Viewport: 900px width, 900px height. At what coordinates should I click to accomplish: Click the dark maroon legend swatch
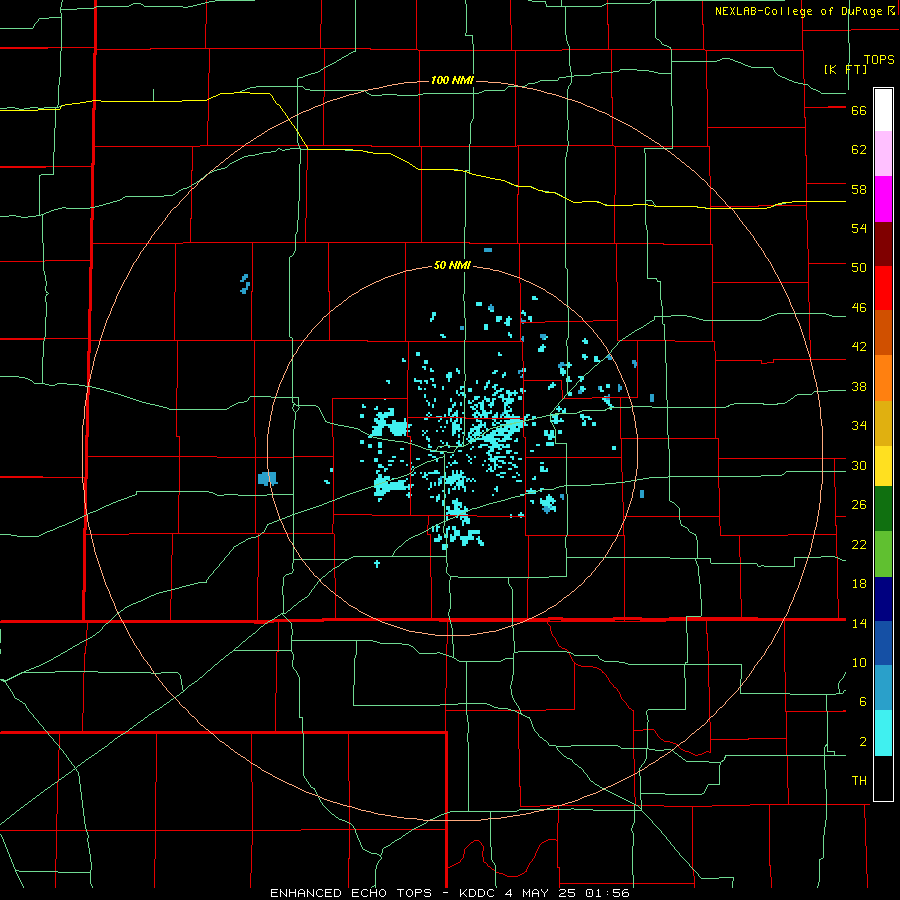tap(883, 244)
